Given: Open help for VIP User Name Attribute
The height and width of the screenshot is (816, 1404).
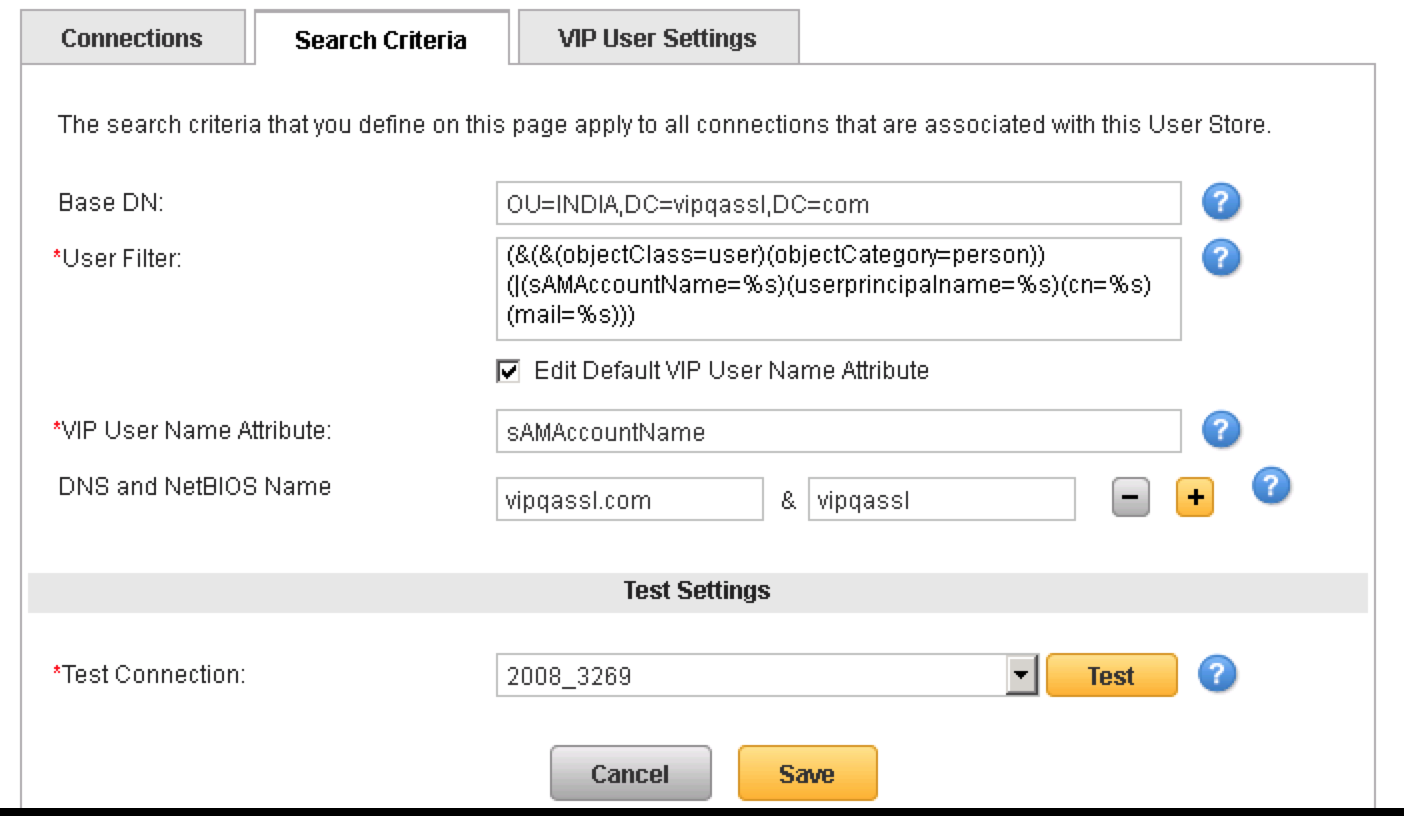Looking at the screenshot, I should click(x=1221, y=431).
